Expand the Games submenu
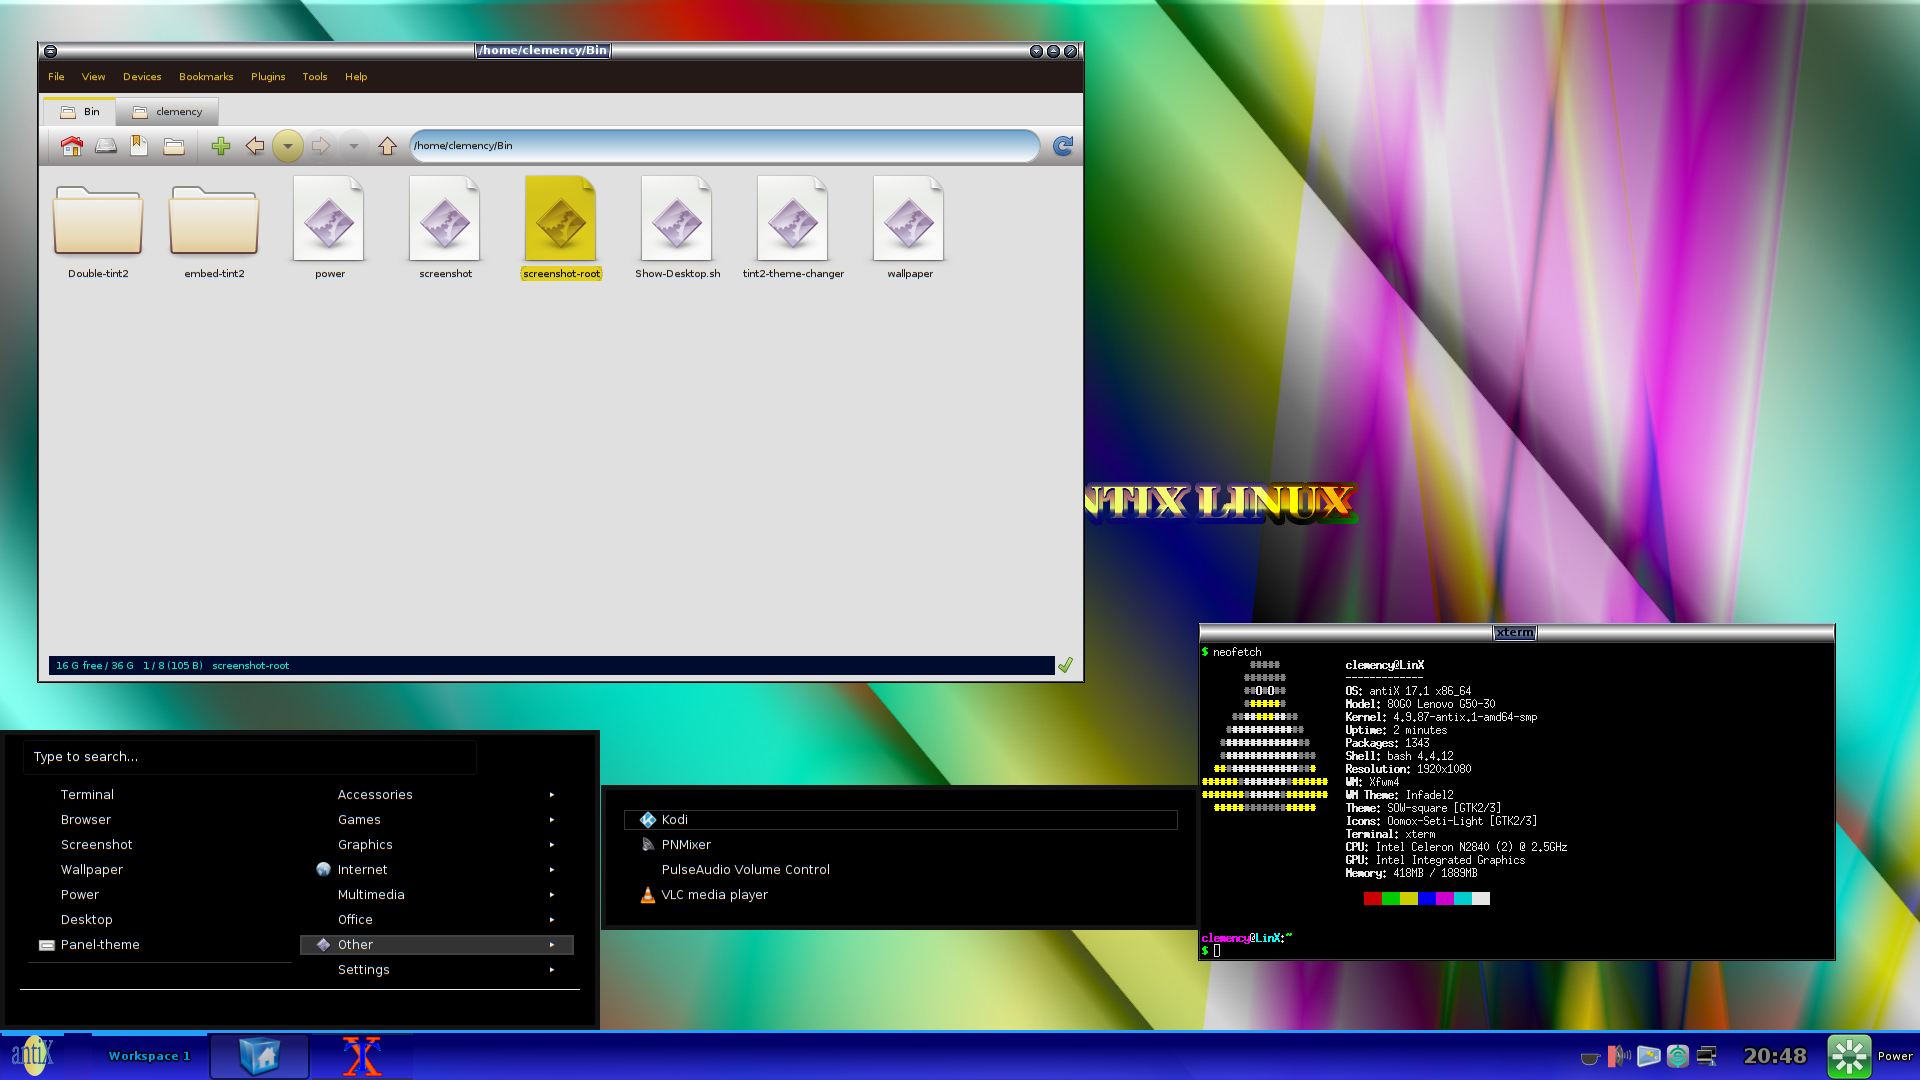 [x=437, y=820]
